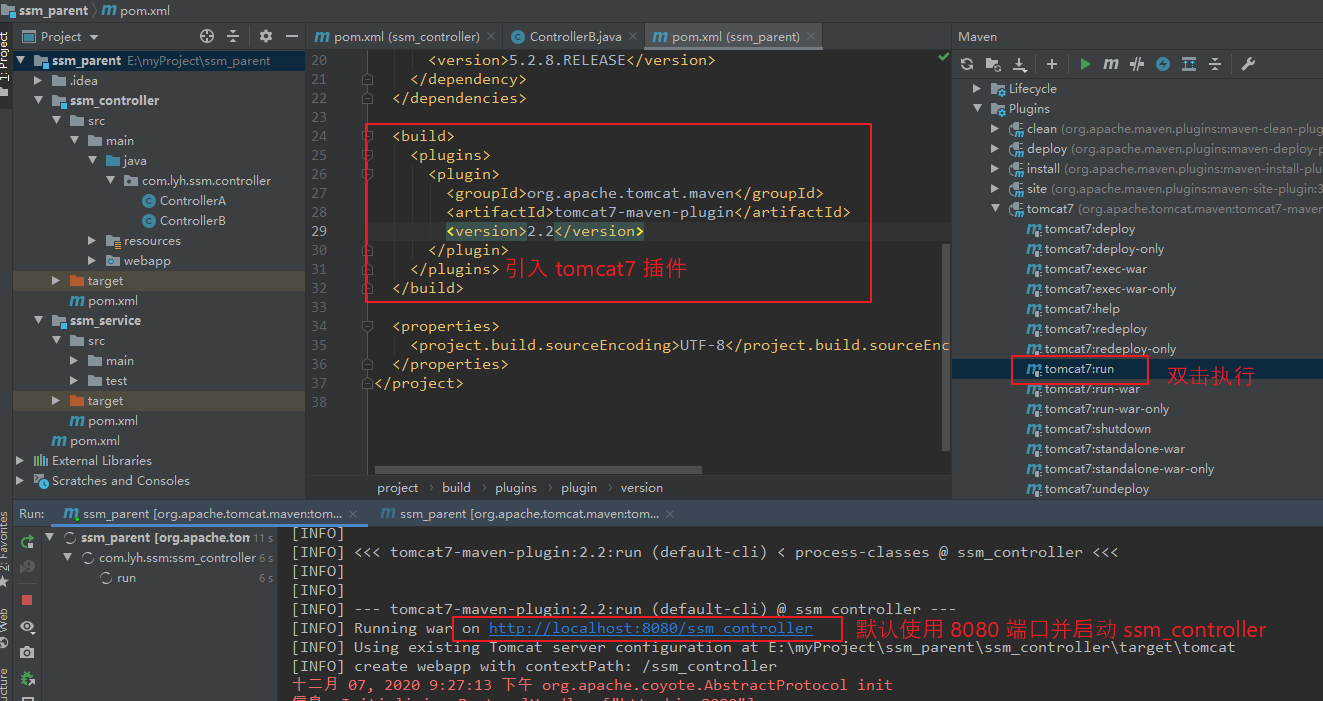Click 'plugins' in the editor breadcrumb
This screenshot has width=1323, height=701.
[516, 488]
